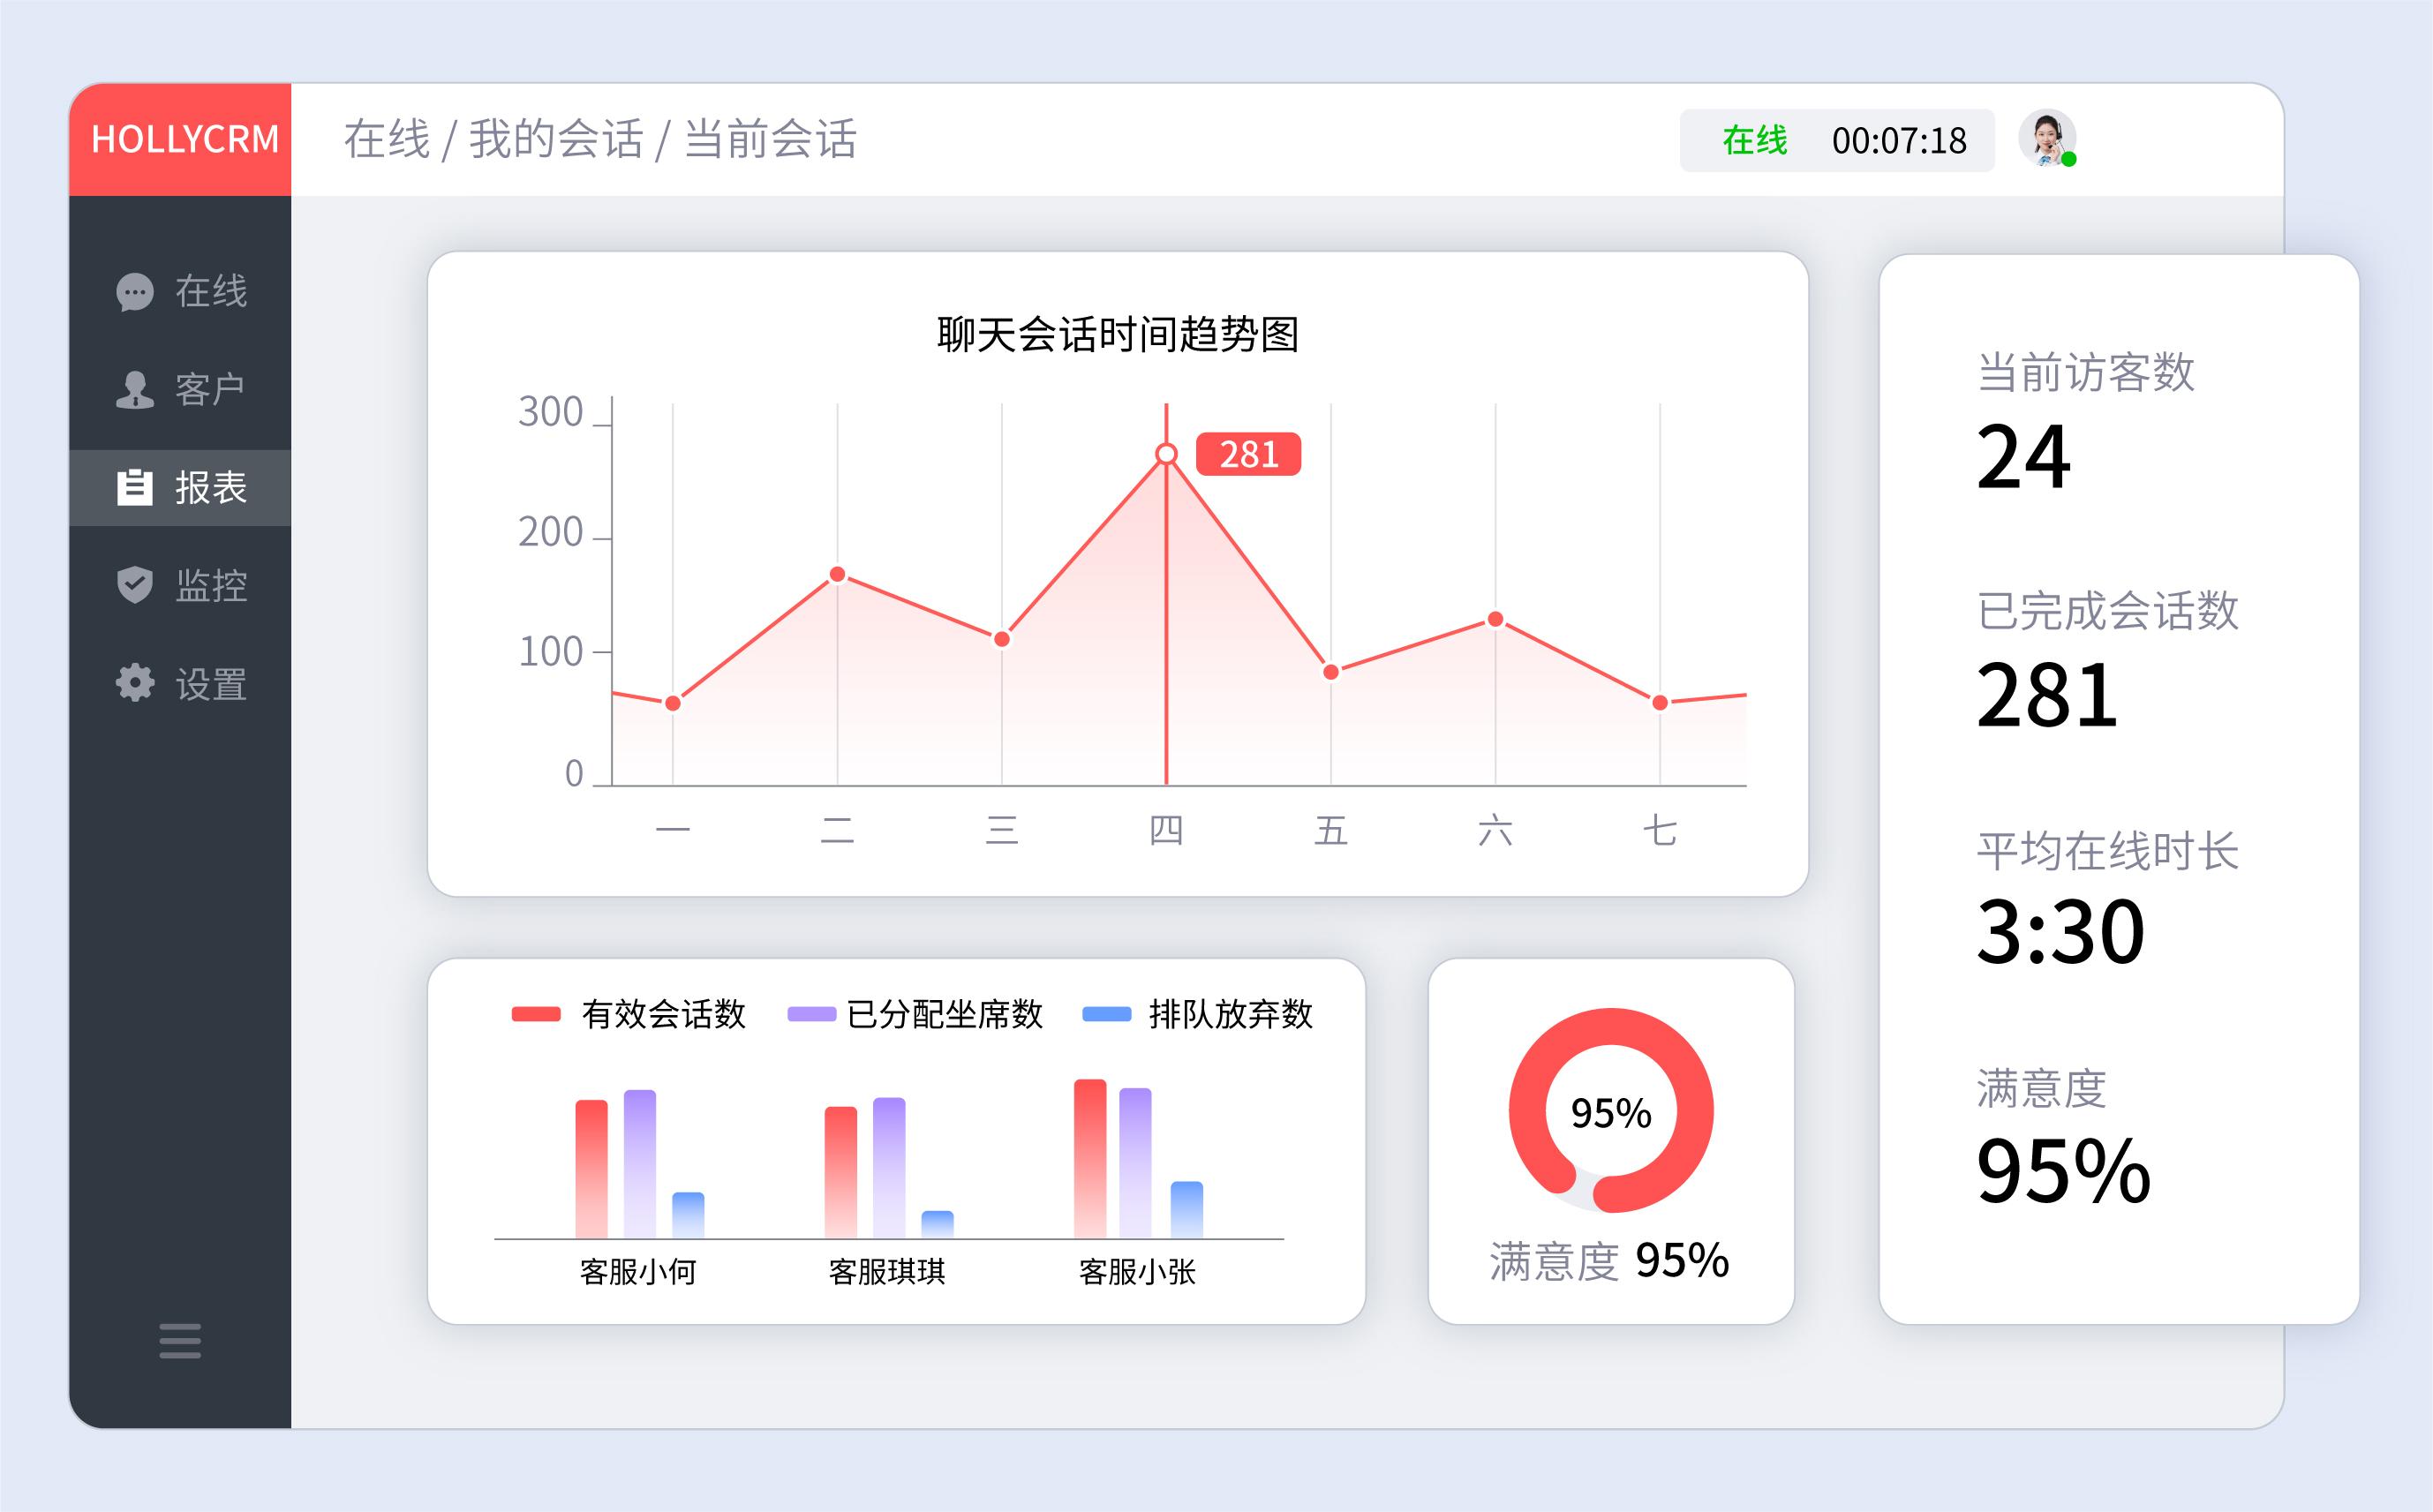Click the y-axis value 300
This screenshot has height=1512, width=2433.
pos(550,412)
